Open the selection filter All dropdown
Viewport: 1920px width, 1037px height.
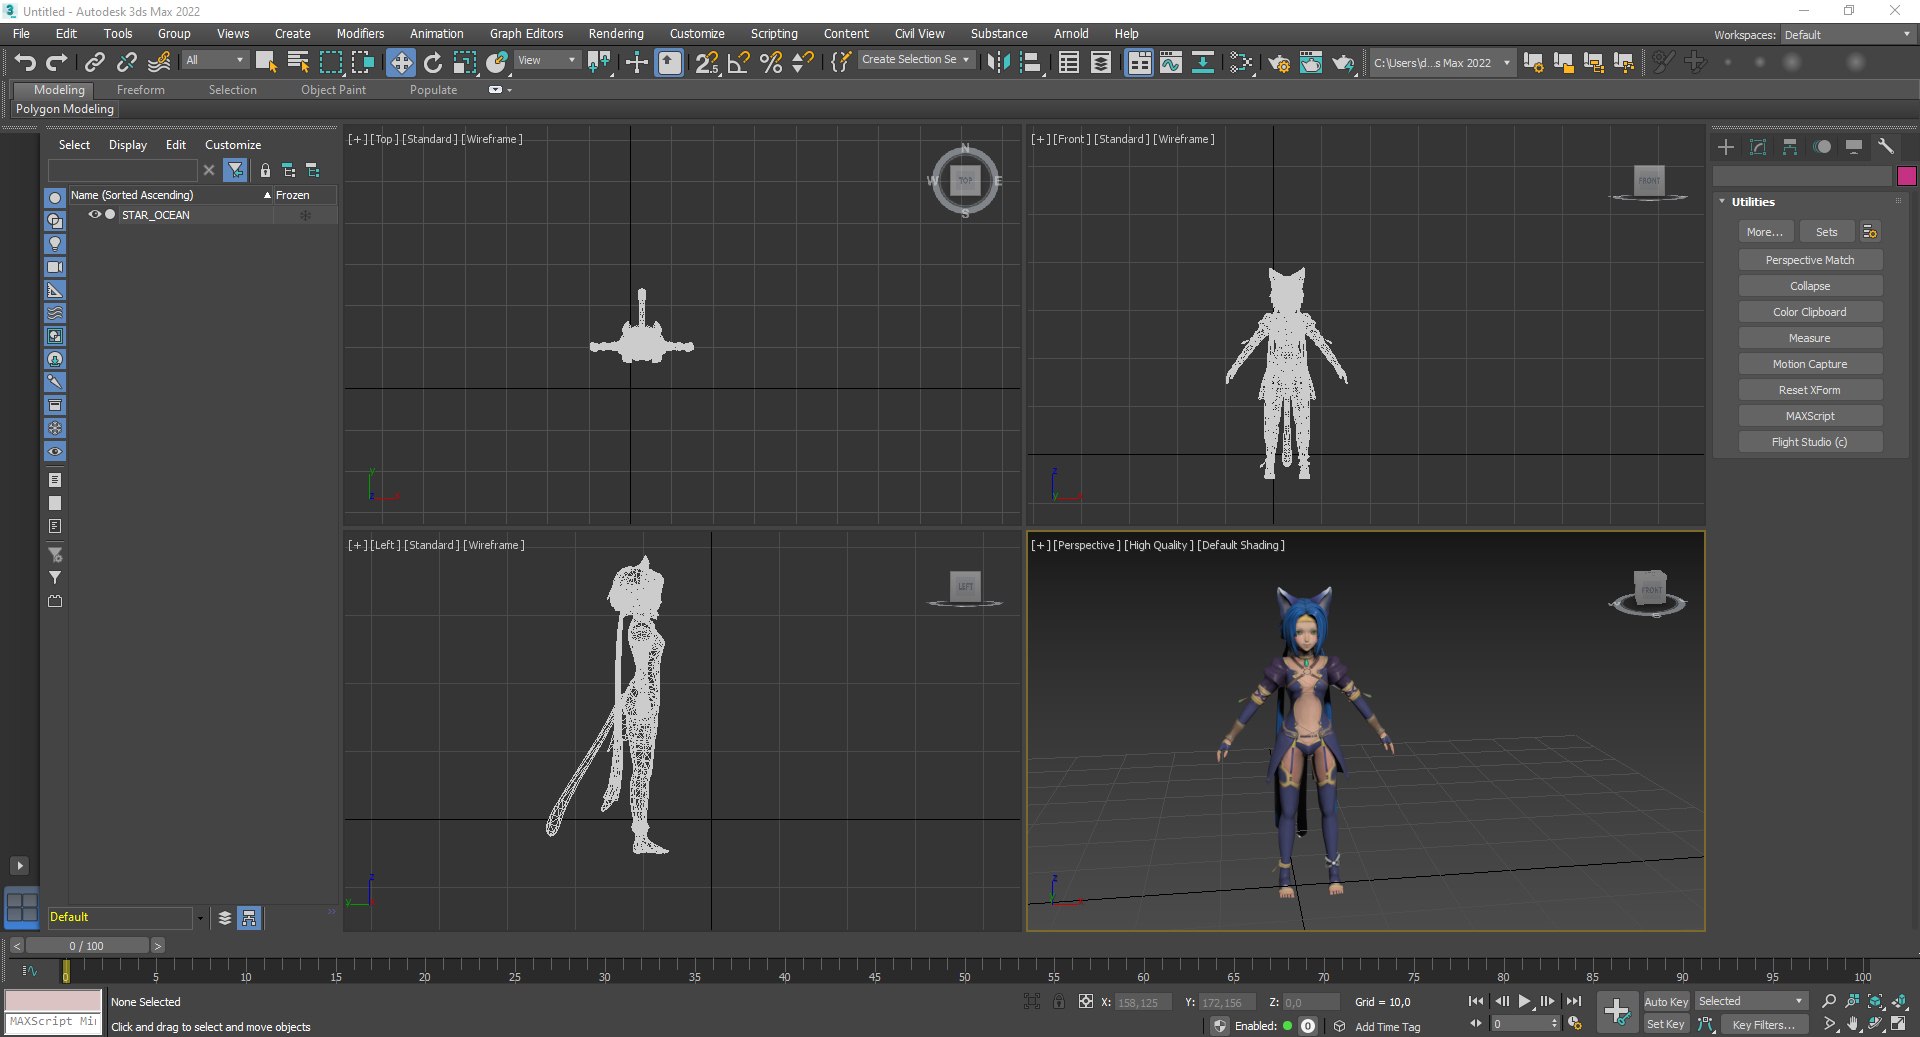point(215,61)
